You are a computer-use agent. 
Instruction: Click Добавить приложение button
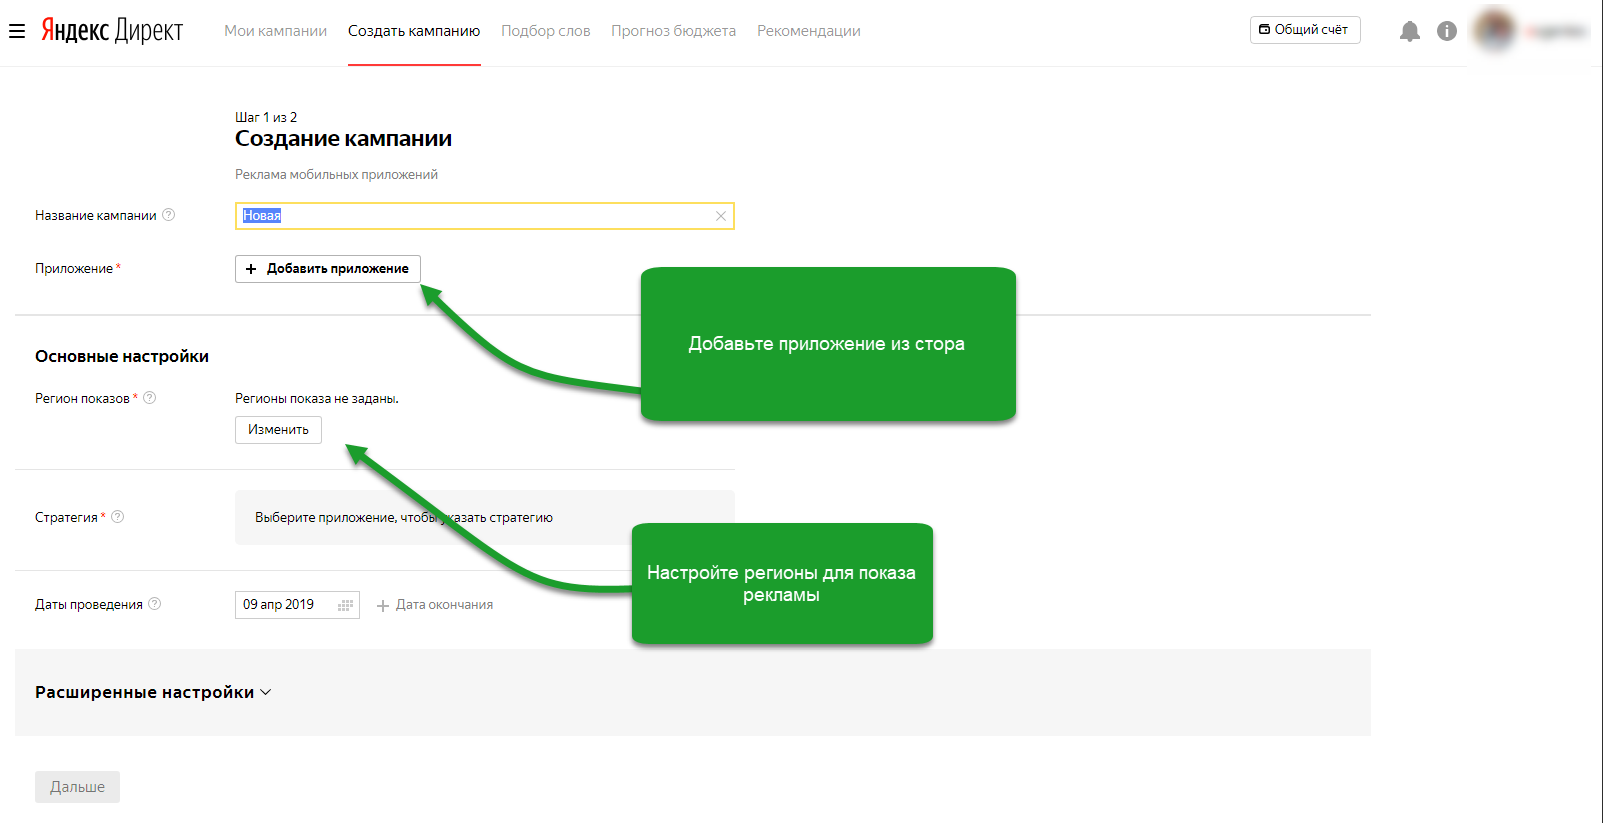pyautogui.click(x=327, y=269)
